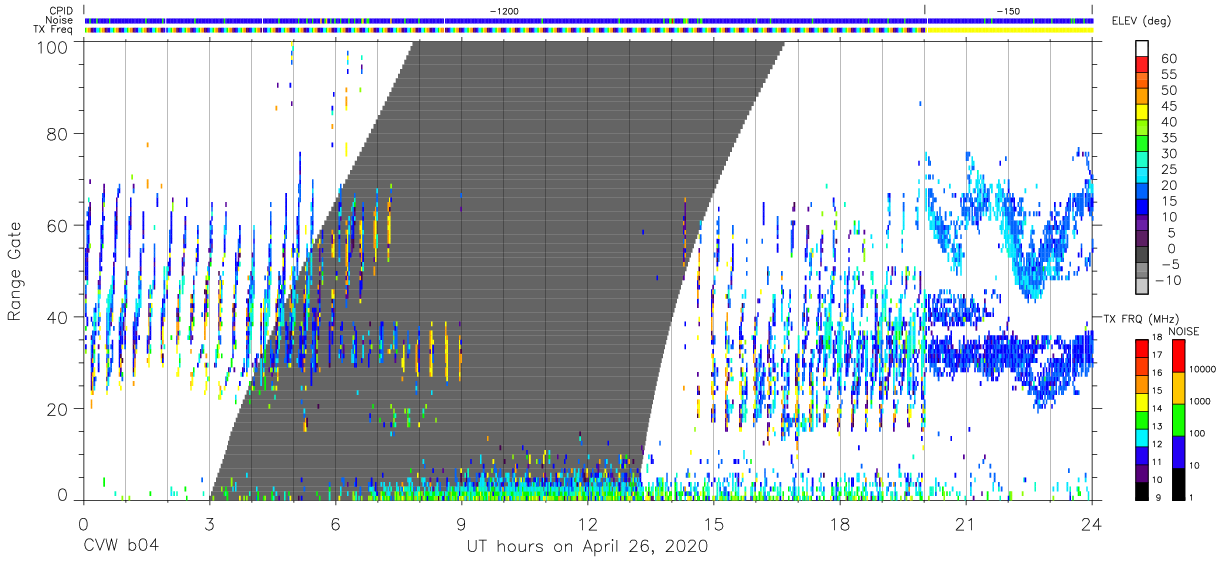Pick the yellow 14–15 MHz TX FRQ swatch
1228x567 pixels.
[x=1141, y=401]
